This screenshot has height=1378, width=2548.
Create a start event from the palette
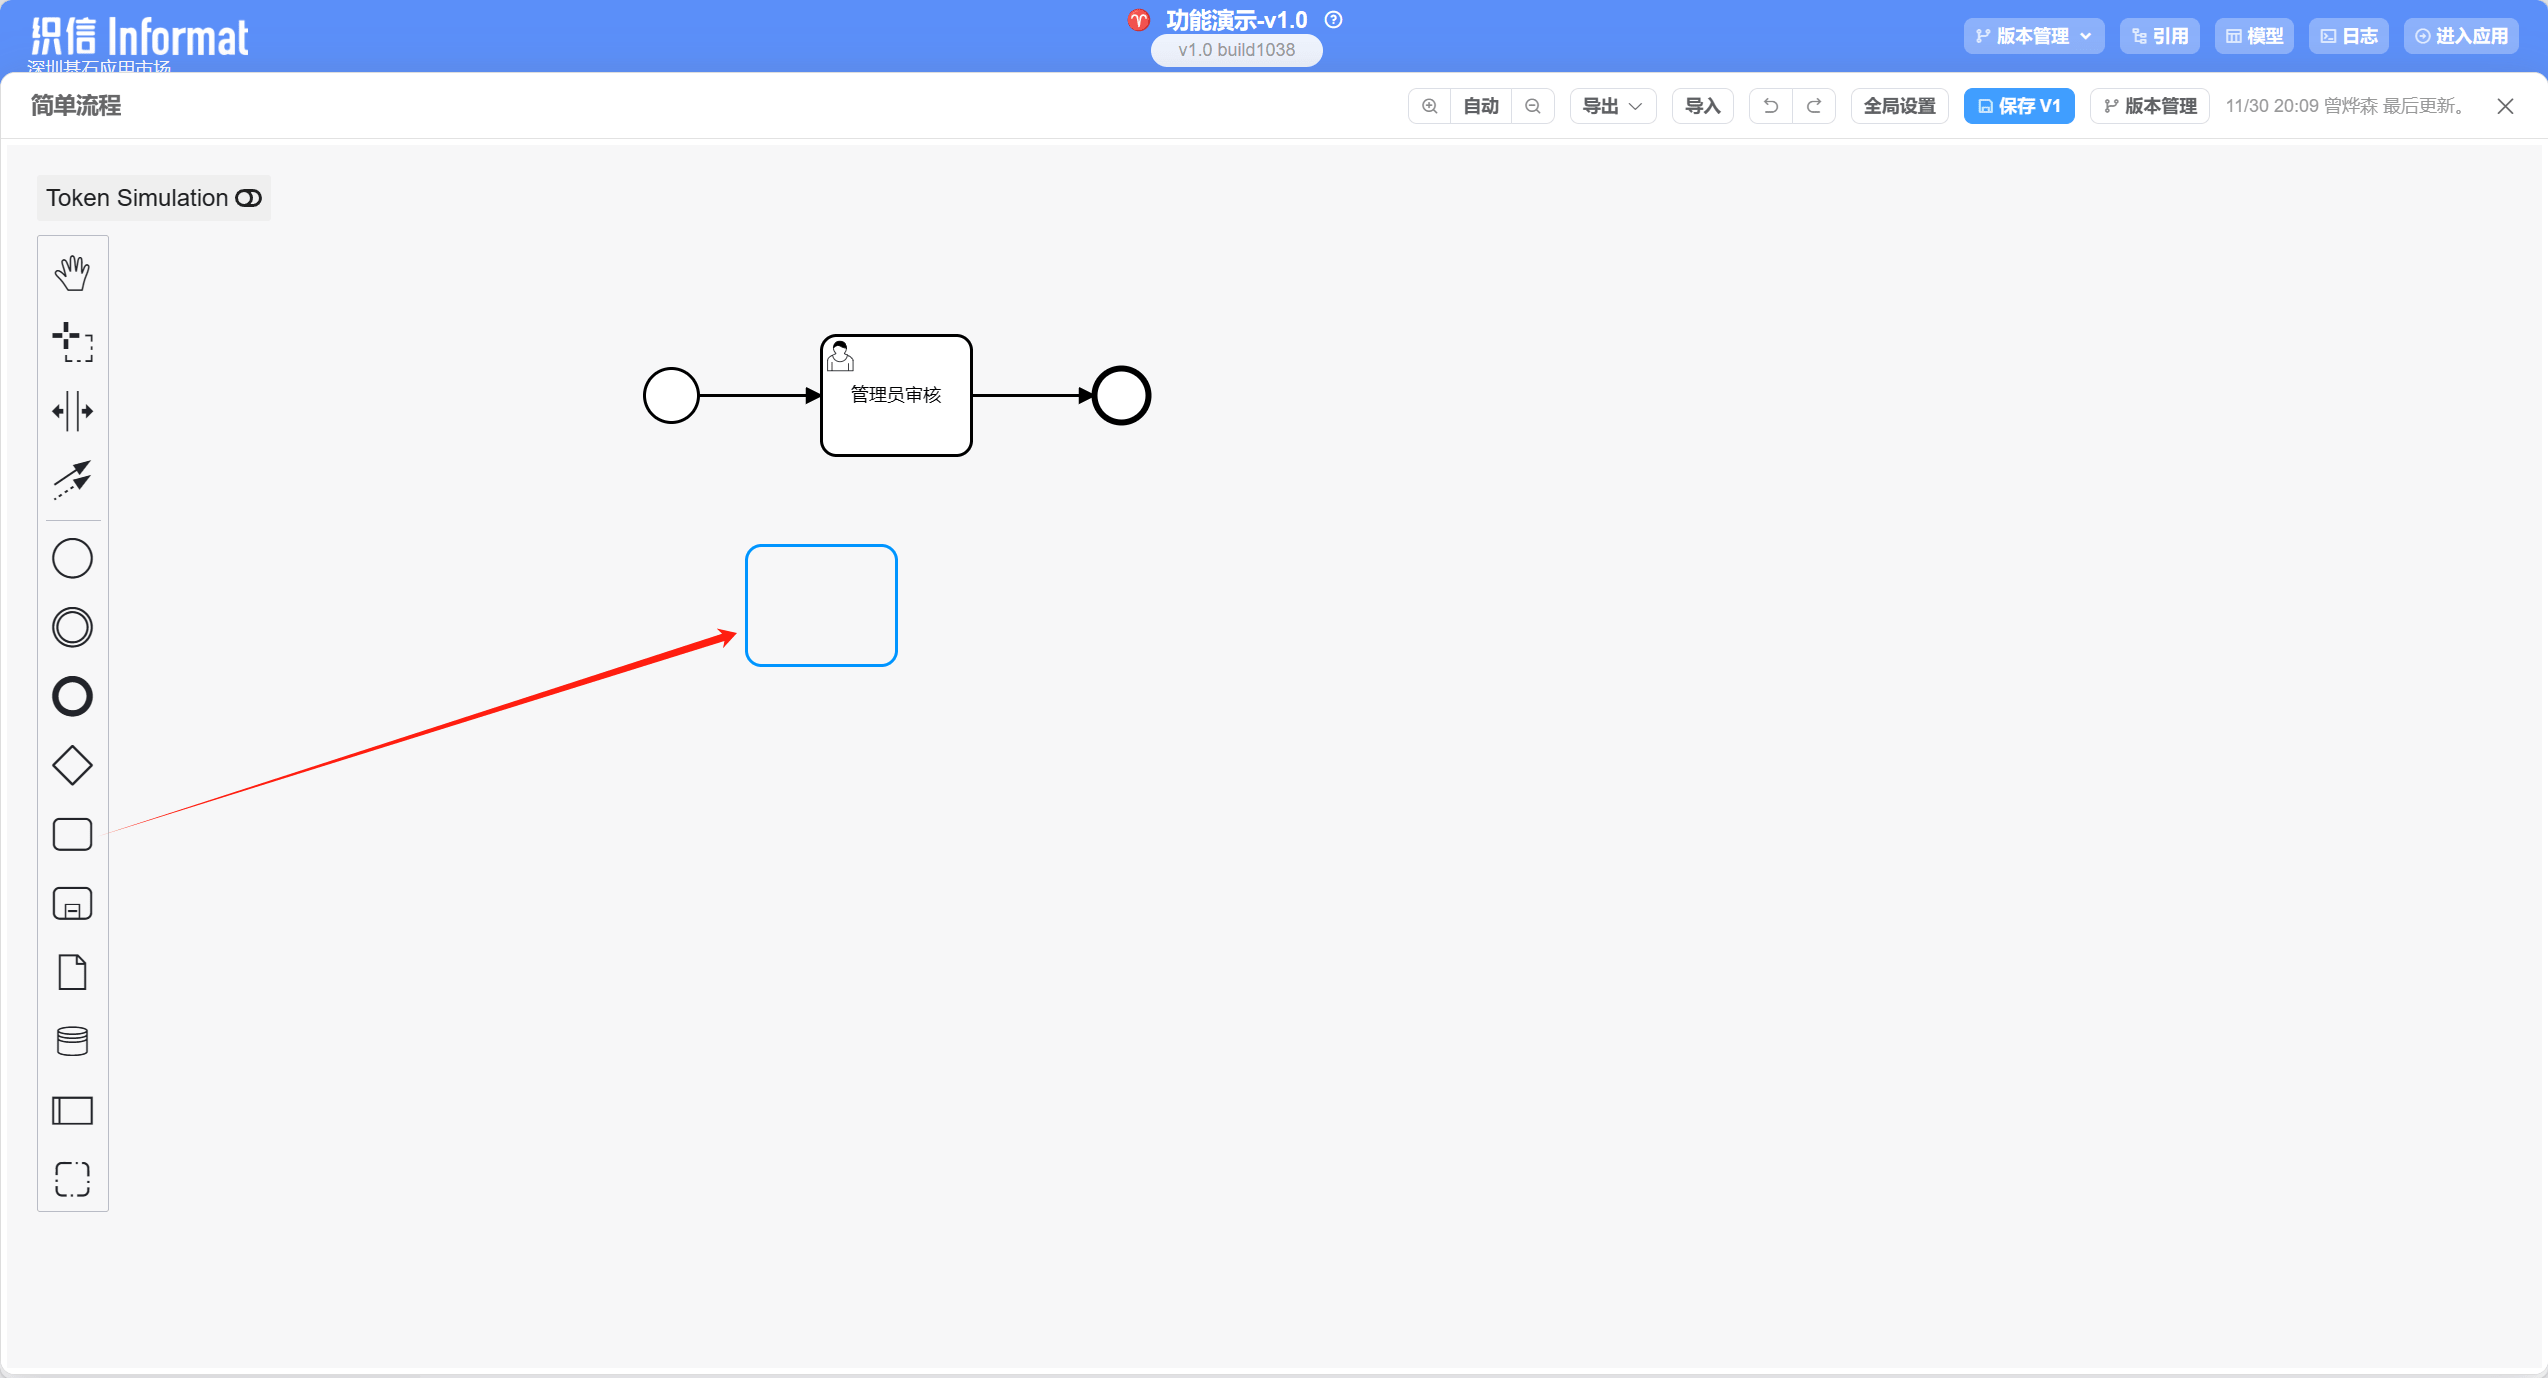click(x=72, y=558)
